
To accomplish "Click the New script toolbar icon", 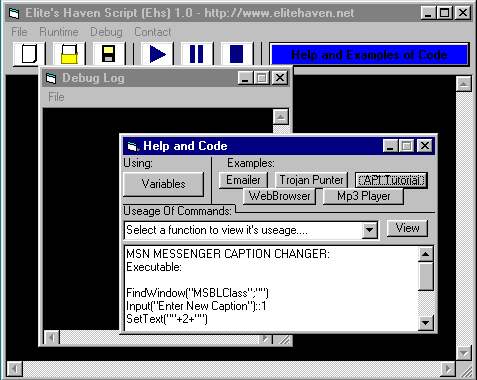I will [x=29, y=54].
